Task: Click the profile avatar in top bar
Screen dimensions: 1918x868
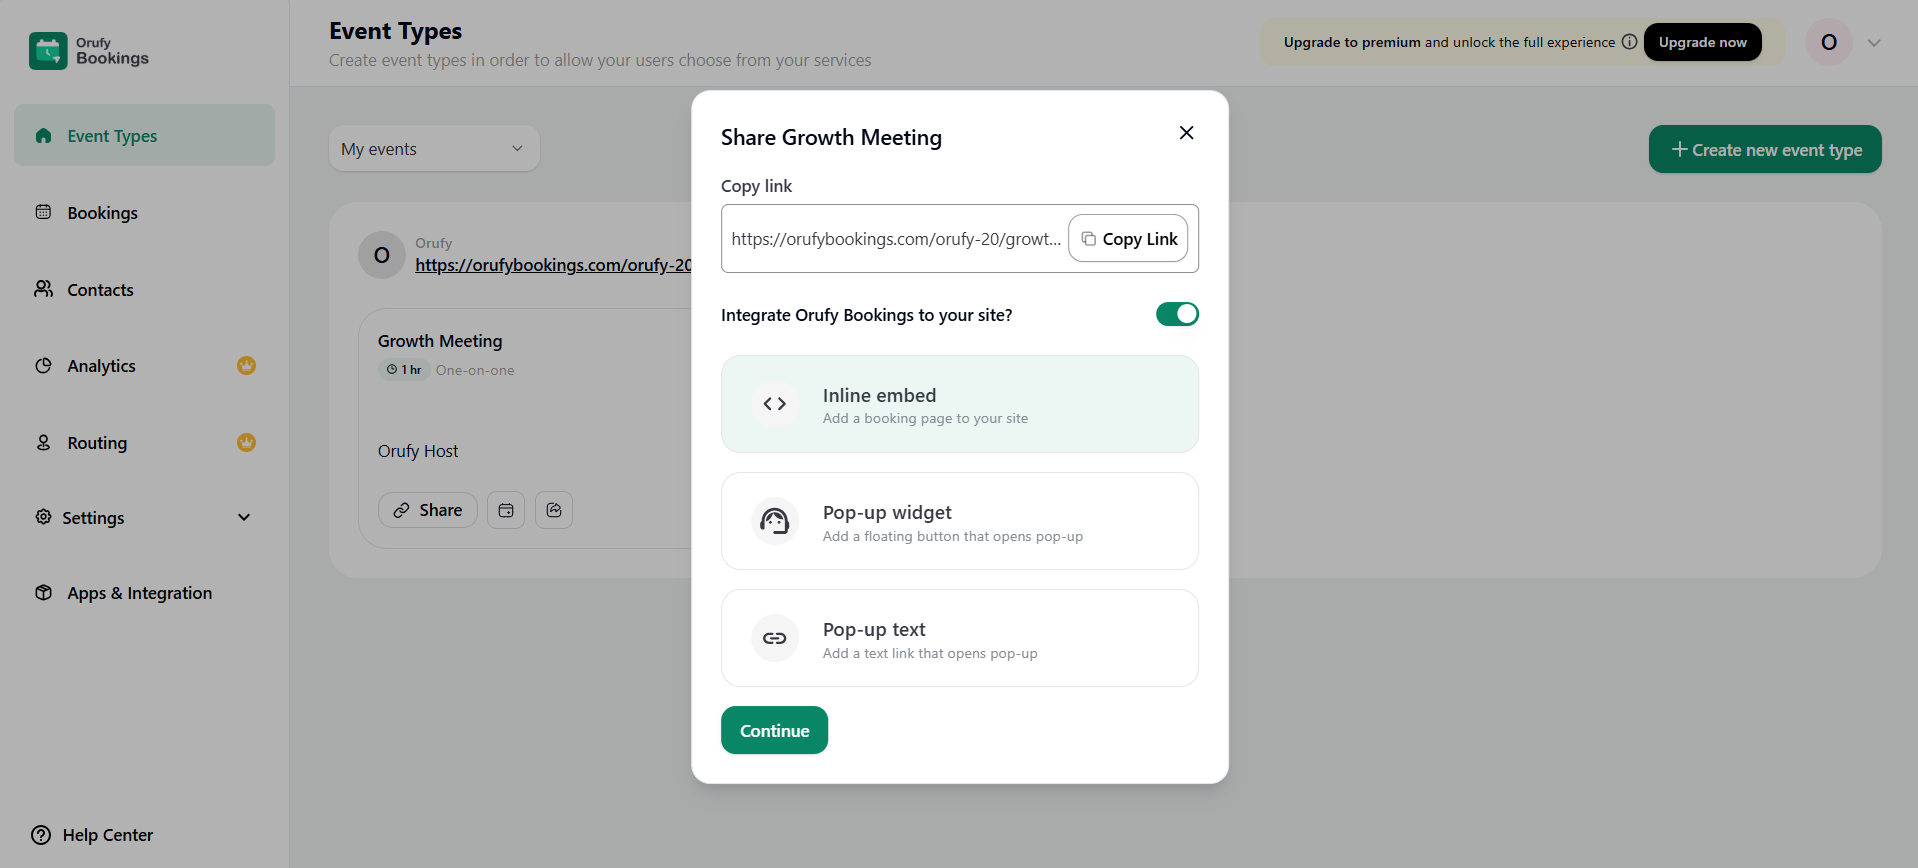Action: 1828,43
